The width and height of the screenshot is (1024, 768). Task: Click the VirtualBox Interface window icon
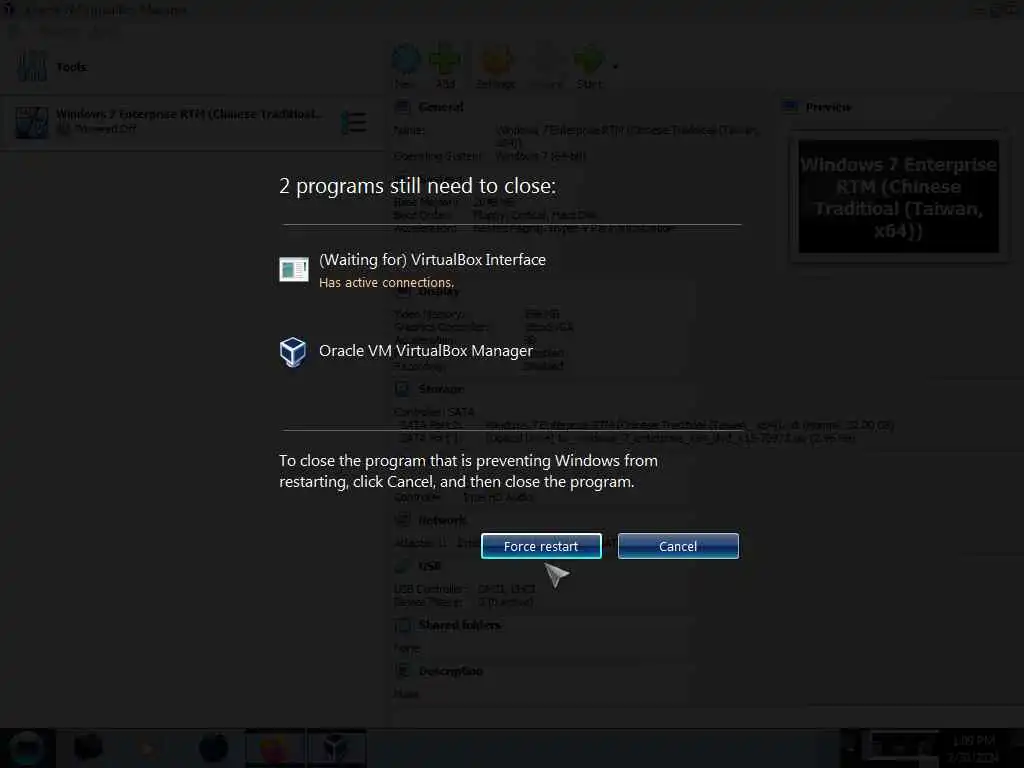point(293,269)
